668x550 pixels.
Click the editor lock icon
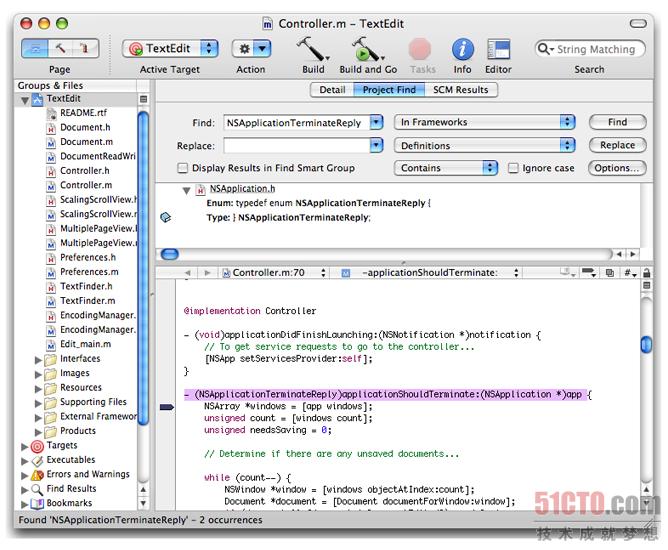click(646, 273)
